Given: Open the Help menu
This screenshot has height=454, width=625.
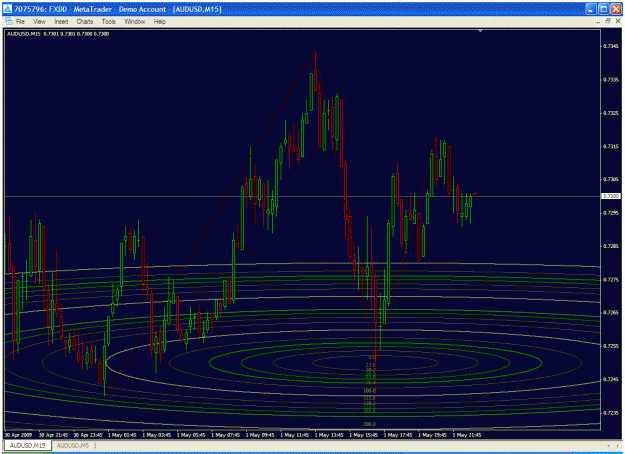Looking at the screenshot, I should click(160, 22).
